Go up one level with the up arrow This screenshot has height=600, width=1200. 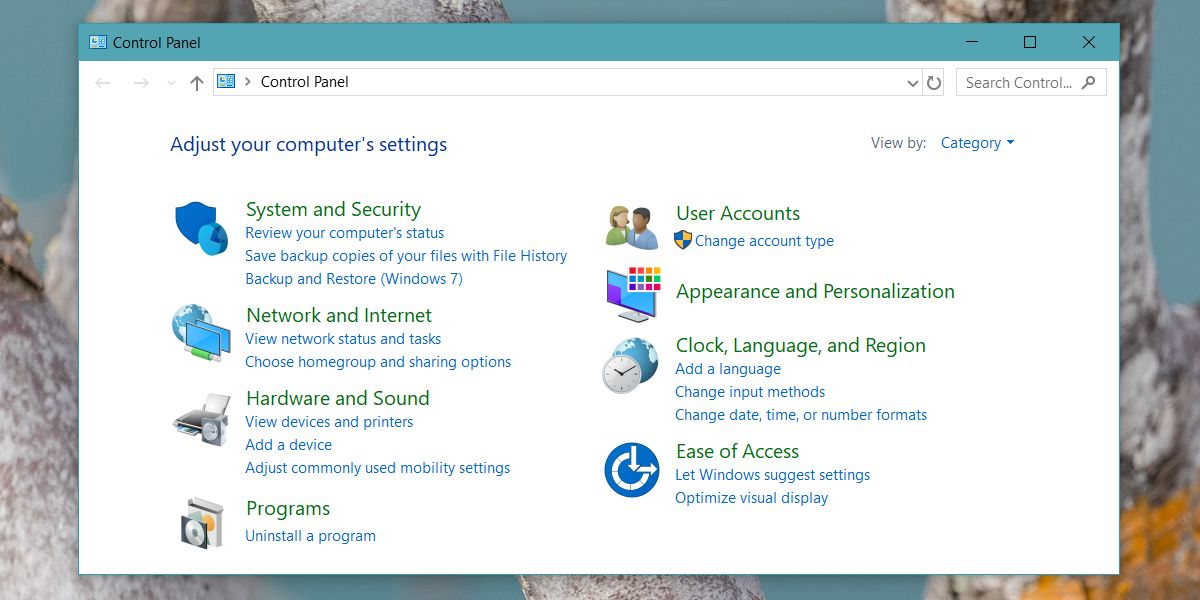coord(196,83)
